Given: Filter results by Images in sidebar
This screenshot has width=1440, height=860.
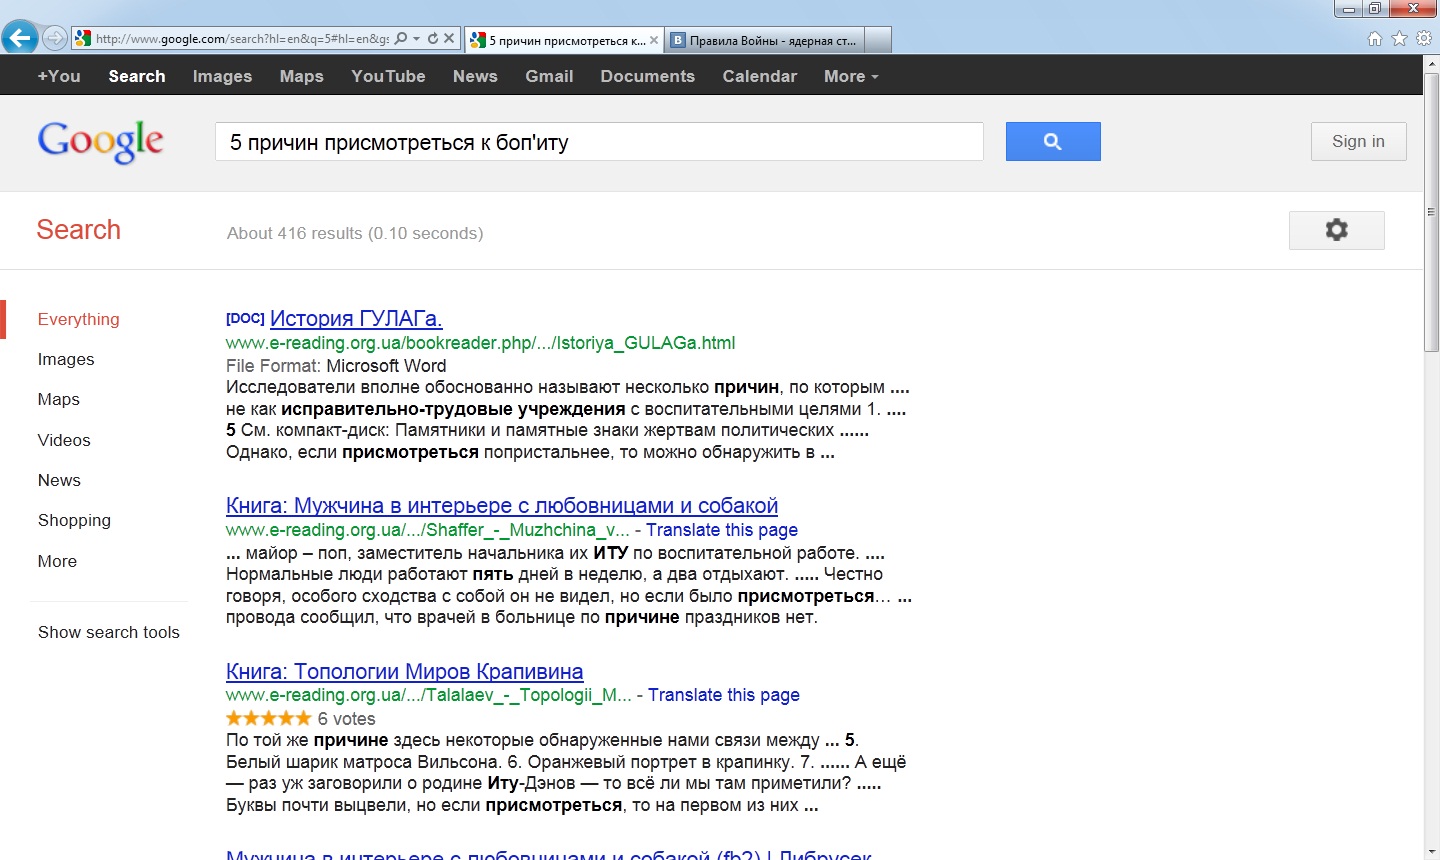Looking at the screenshot, I should (x=66, y=359).
